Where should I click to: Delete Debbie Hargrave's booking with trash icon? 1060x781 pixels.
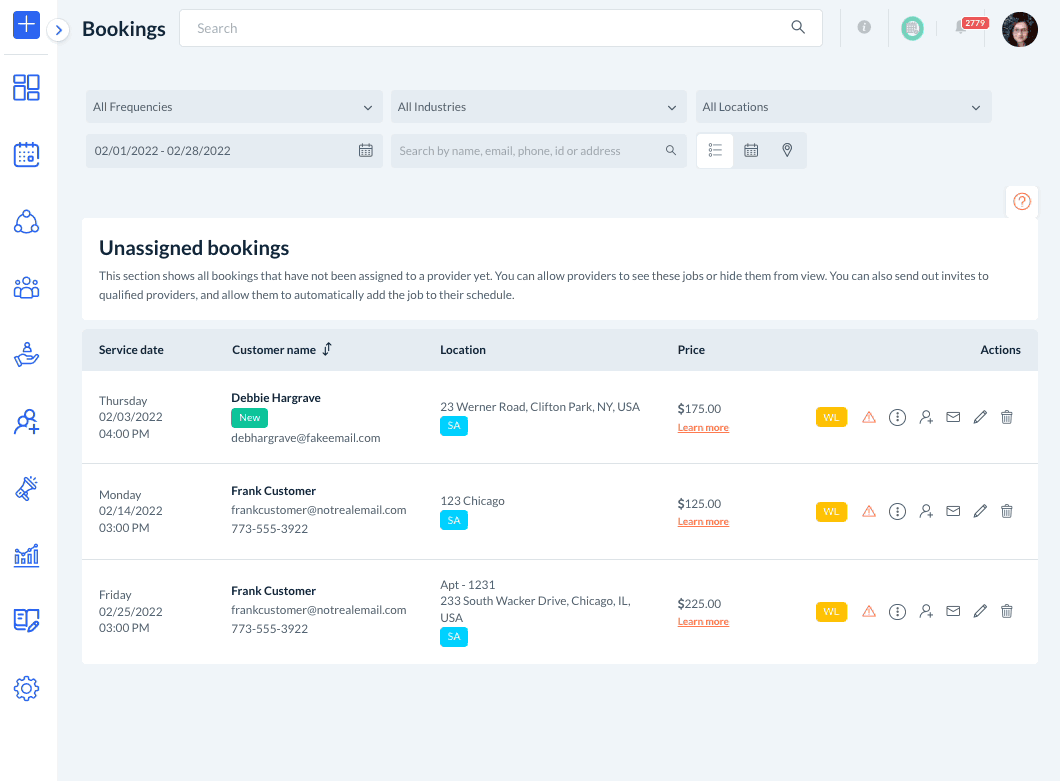pyautogui.click(x=1007, y=417)
